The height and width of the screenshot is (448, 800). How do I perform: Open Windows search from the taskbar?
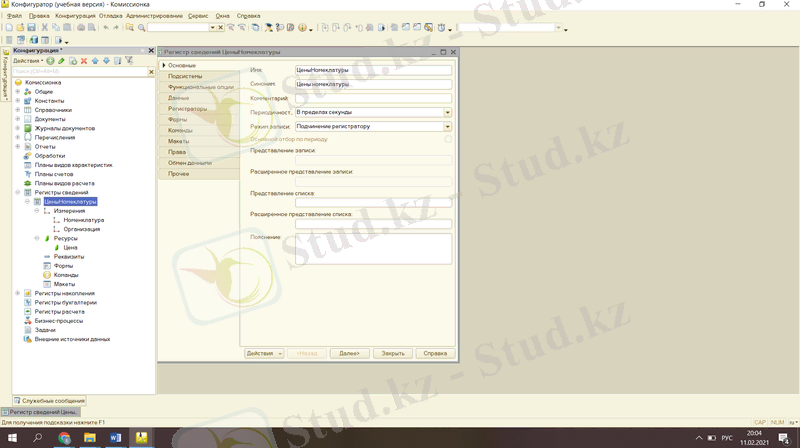(38, 437)
